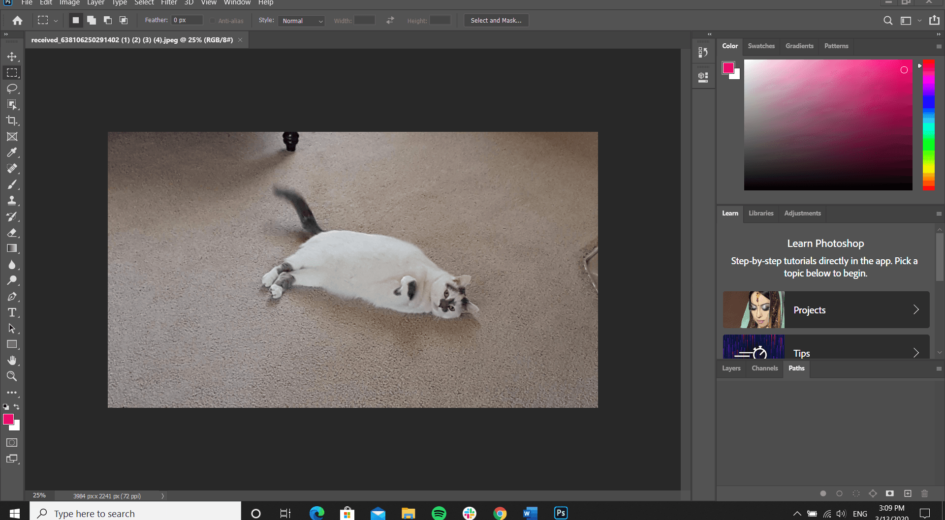Switch to the Layers tab
The height and width of the screenshot is (520, 945).
pyautogui.click(x=731, y=368)
